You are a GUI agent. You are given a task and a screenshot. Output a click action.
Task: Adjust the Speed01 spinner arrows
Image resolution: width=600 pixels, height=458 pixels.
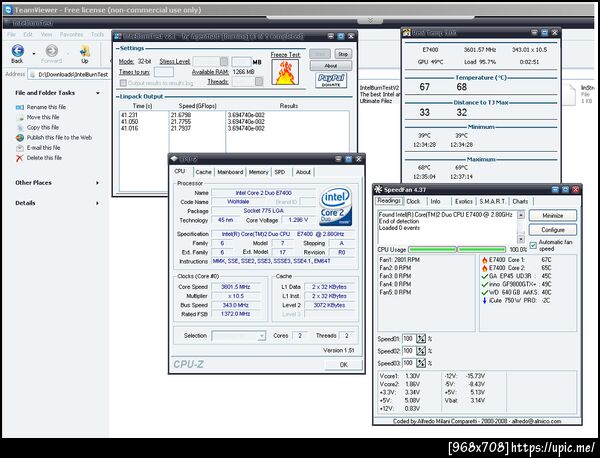coord(421,339)
